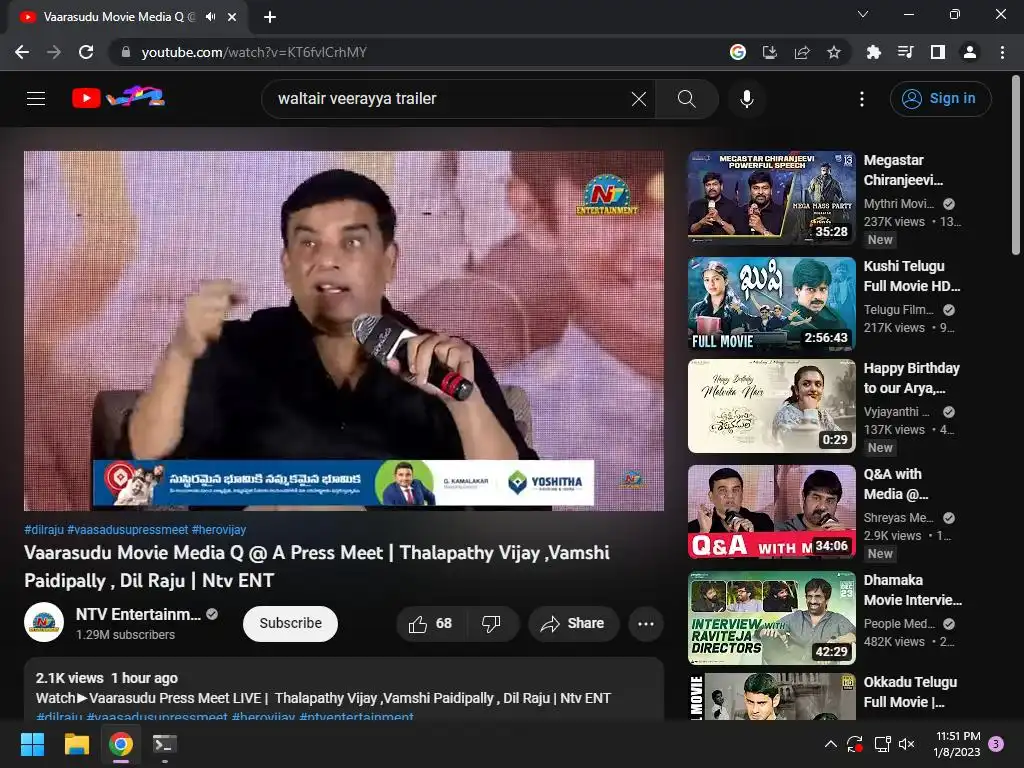Dislike the video with thumbs down
This screenshot has width=1024, height=768.
coord(492,624)
